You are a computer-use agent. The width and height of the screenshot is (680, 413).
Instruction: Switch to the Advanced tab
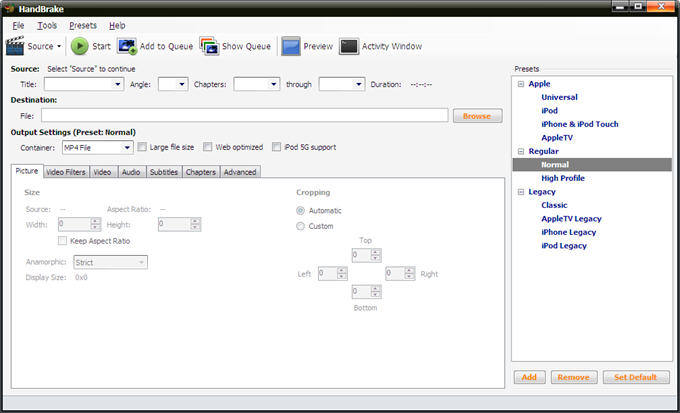[x=240, y=172]
